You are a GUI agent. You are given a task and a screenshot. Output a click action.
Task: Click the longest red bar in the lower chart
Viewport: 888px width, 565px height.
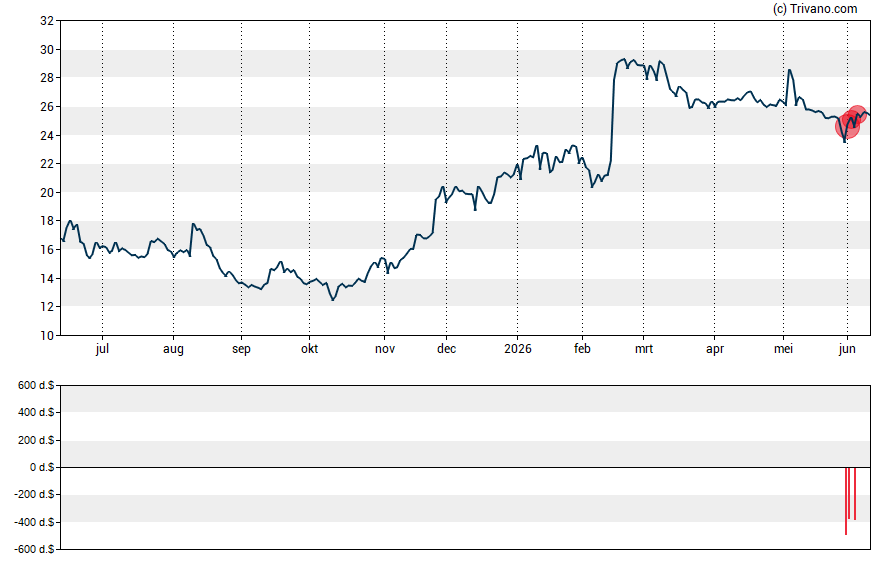point(846,501)
